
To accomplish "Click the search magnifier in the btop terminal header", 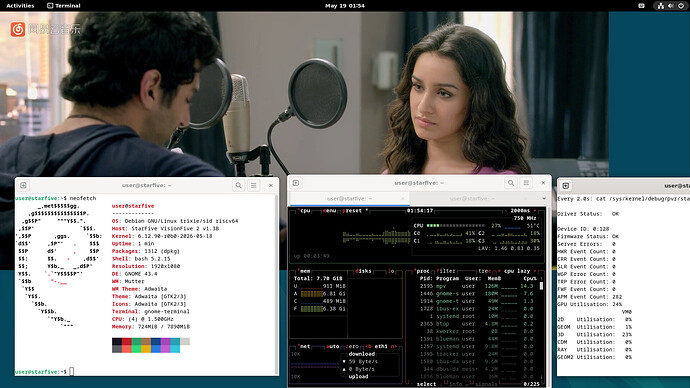I will 511,183.
